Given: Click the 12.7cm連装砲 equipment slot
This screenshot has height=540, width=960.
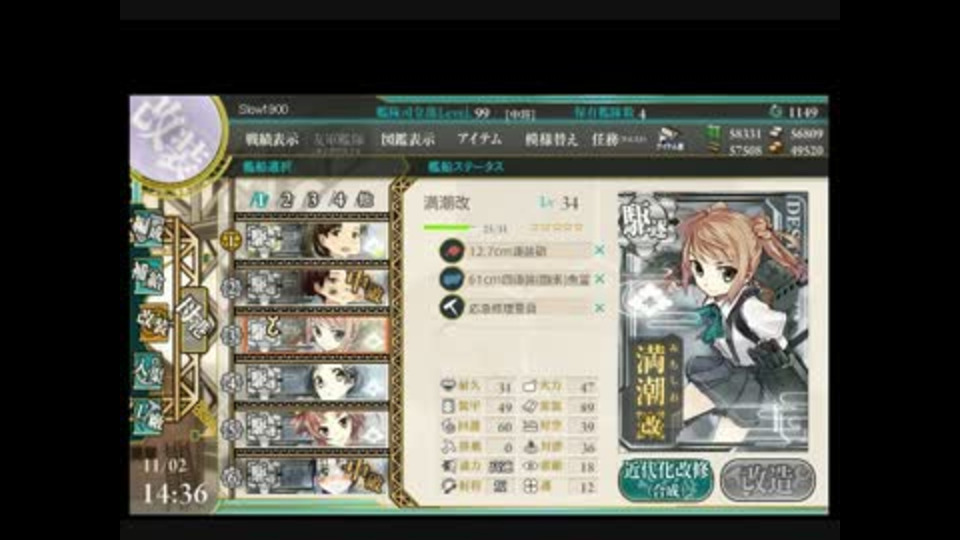Looking at the screenshot, I should (516, 251).
